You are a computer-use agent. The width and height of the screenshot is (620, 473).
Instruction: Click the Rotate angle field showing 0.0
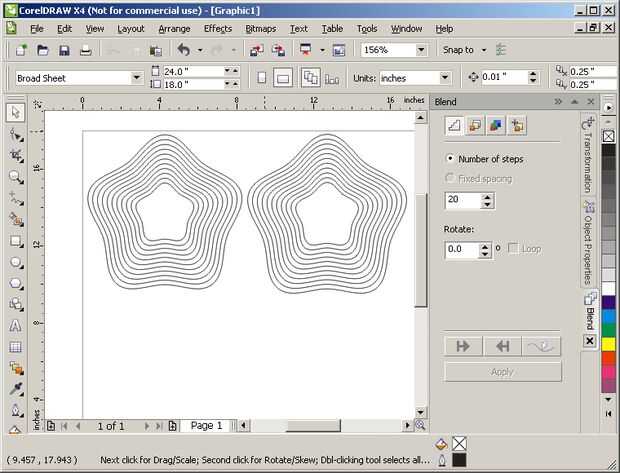pos(462,249)
